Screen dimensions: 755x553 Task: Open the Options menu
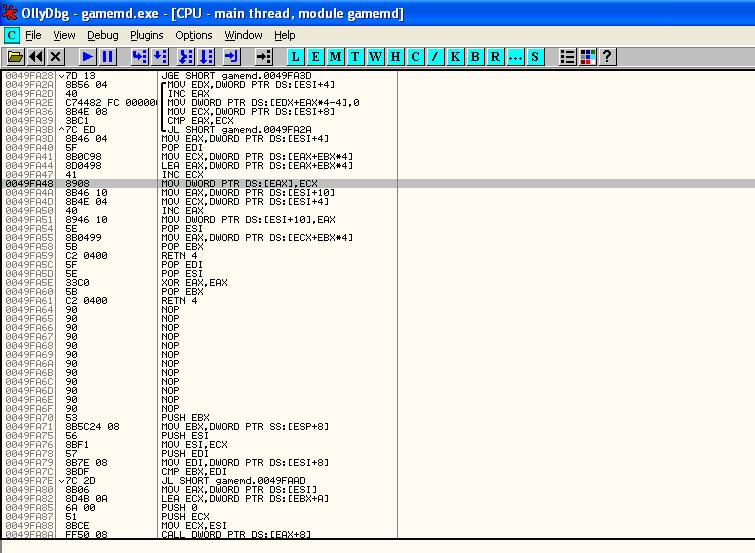(x=194, y=35)
